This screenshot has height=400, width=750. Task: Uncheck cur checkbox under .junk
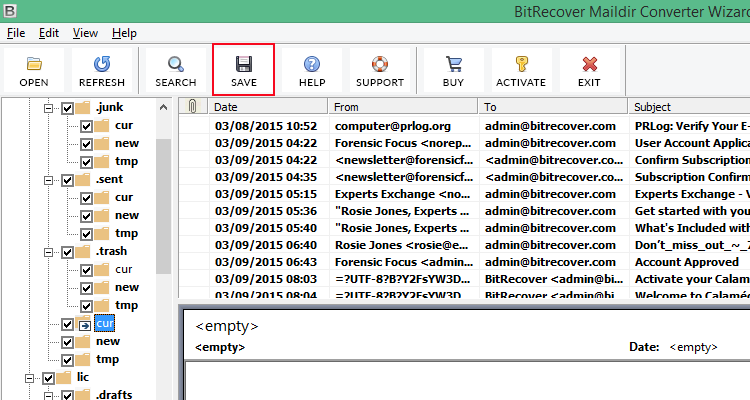[x=86, y=126]
